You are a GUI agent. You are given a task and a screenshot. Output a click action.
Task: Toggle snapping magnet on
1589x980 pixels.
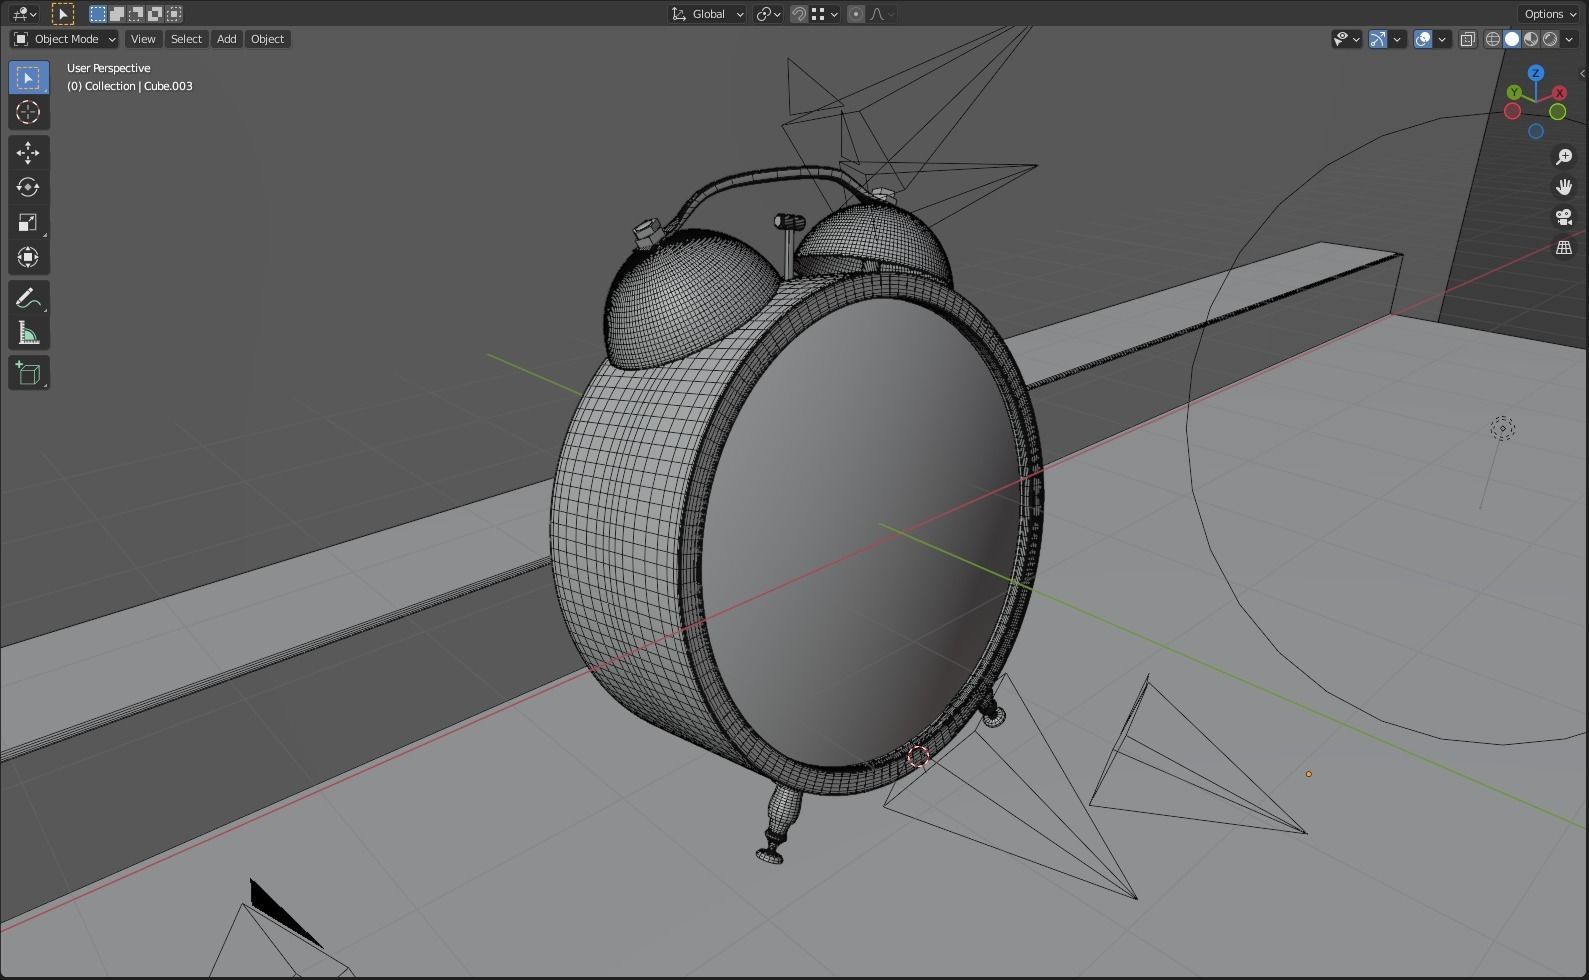coord(799,14)
